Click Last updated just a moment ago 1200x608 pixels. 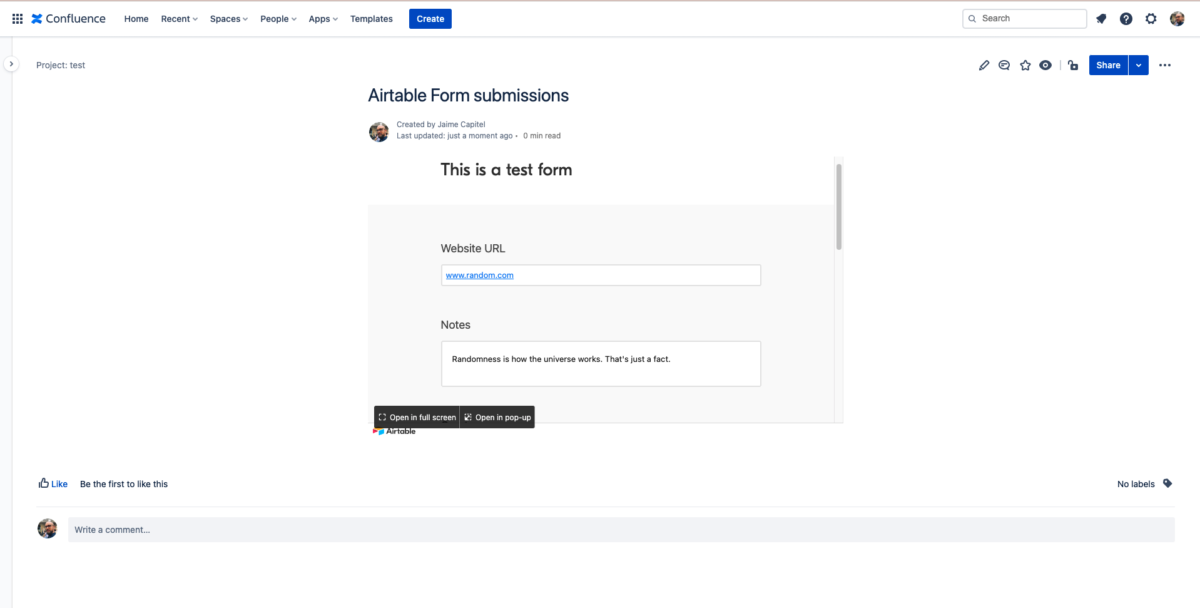455,136
